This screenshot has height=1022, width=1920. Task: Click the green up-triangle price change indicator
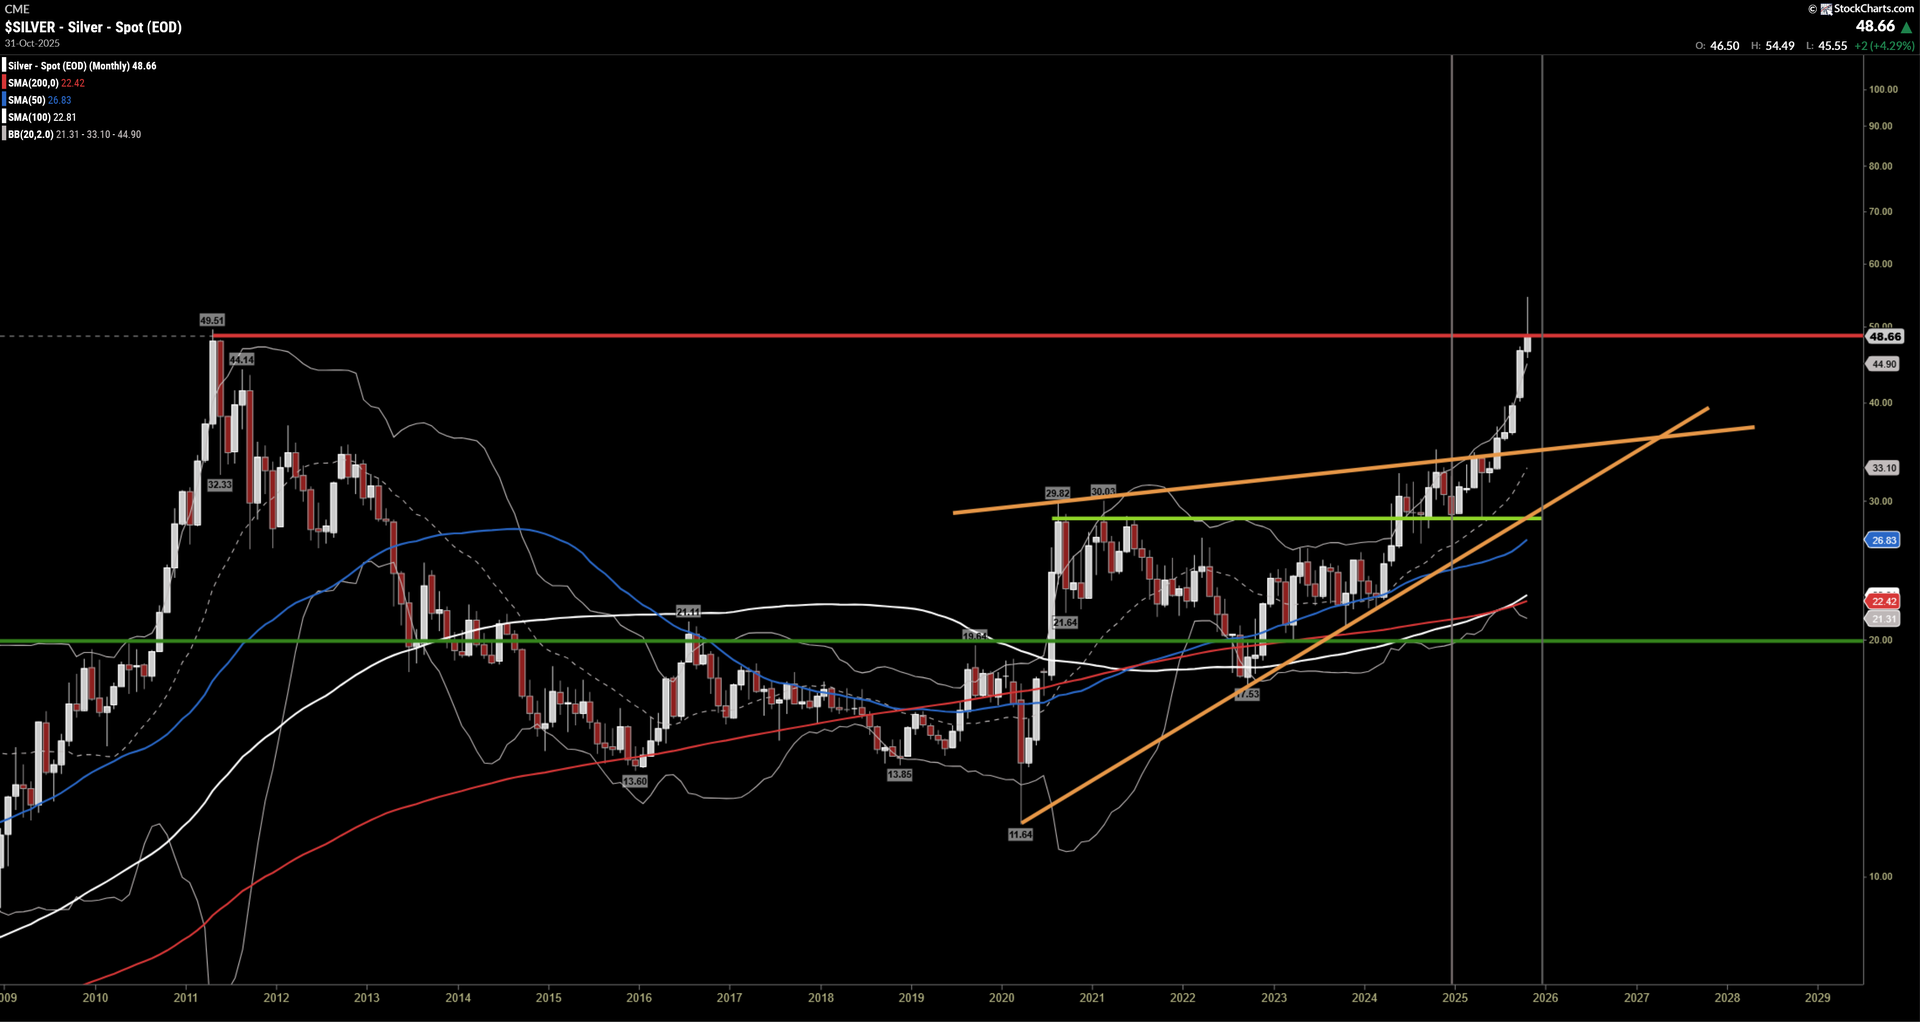click(x=1906, y=28)
